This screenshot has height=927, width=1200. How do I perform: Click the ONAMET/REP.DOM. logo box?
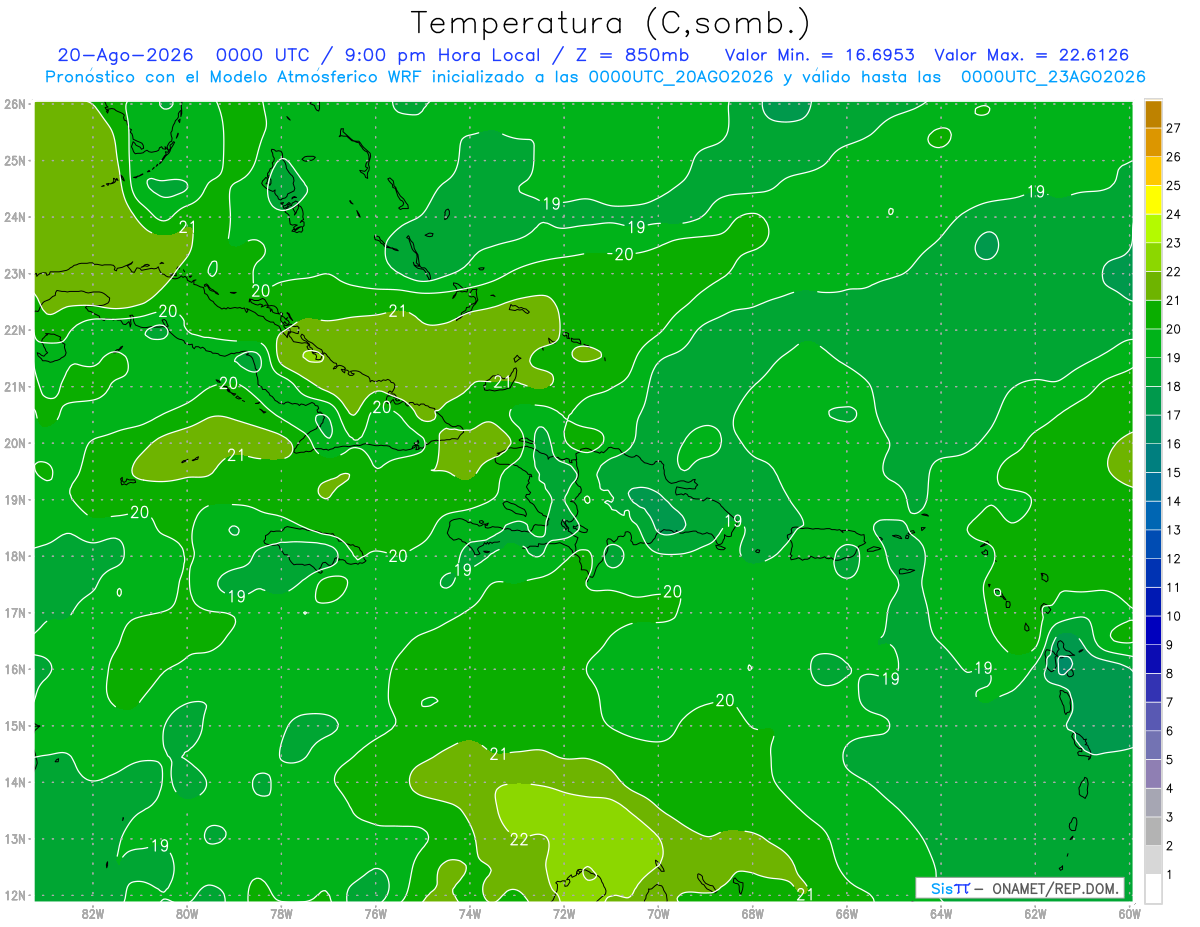(x=1020, y=888)
